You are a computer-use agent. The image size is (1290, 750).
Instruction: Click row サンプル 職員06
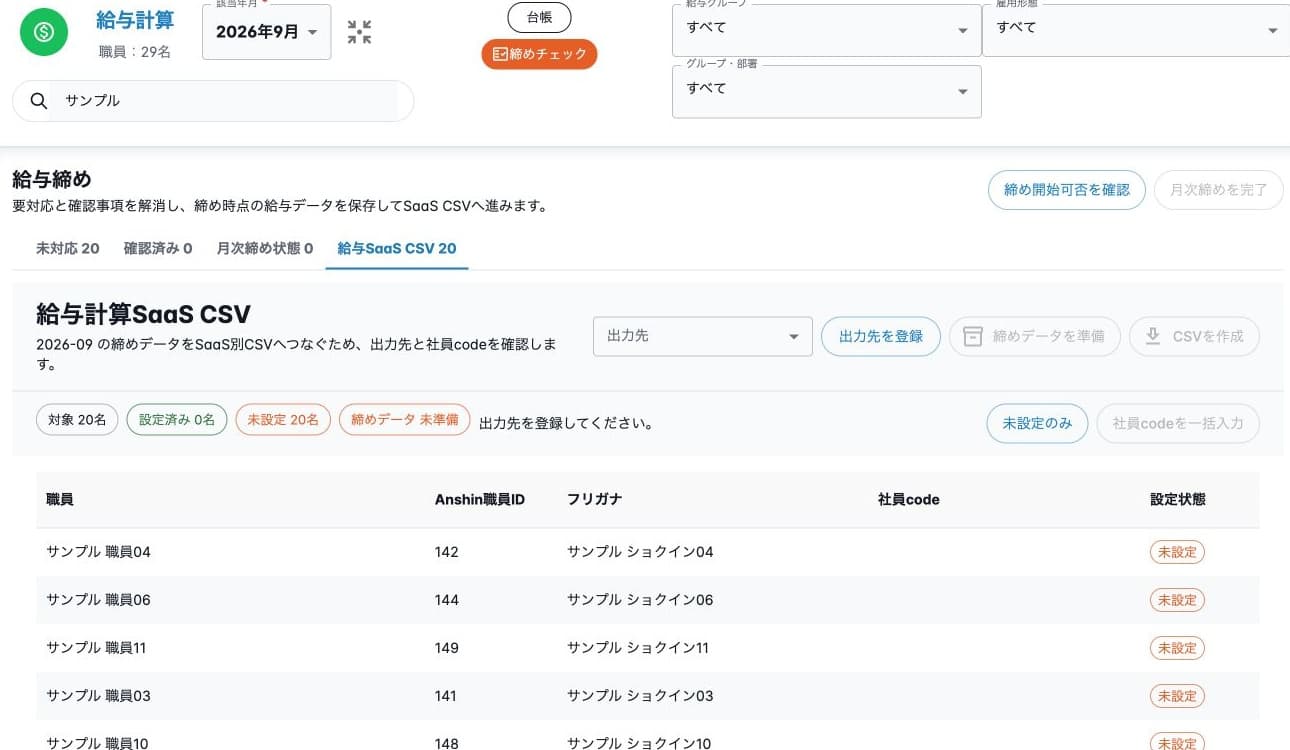[x=648, y=600]
